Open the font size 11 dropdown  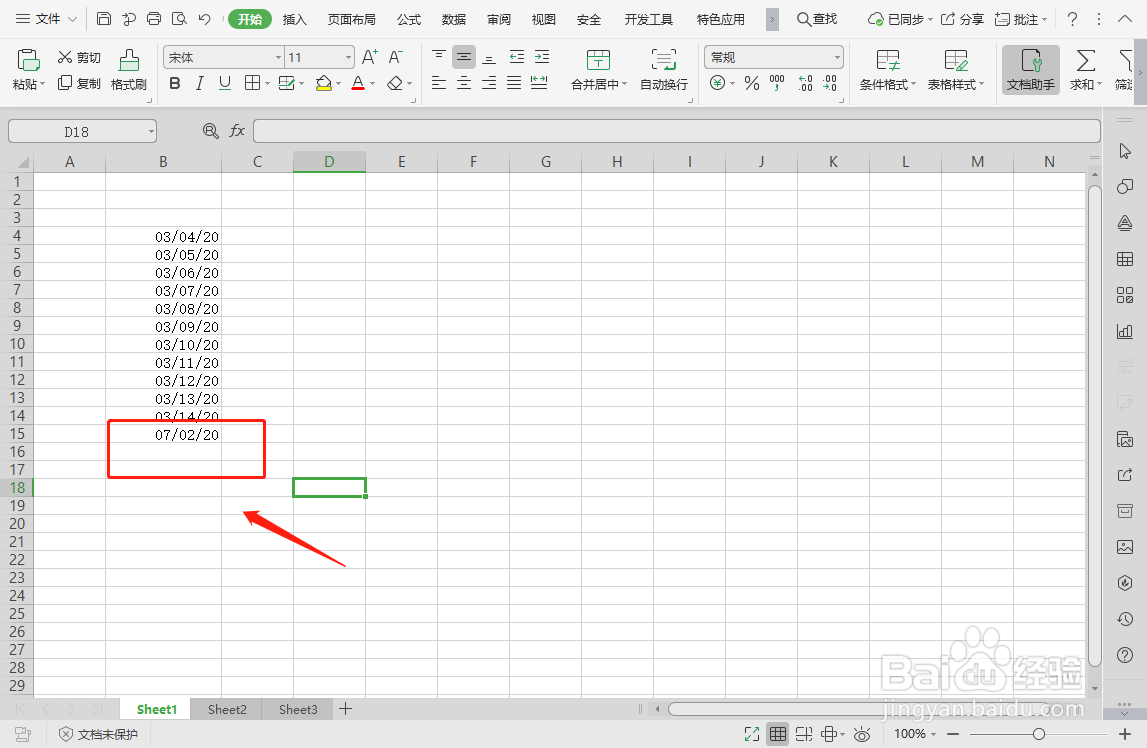348,57
